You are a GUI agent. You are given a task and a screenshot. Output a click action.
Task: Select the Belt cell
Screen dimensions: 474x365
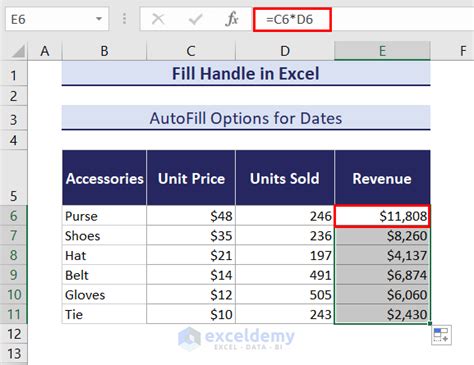pos(104,275)
